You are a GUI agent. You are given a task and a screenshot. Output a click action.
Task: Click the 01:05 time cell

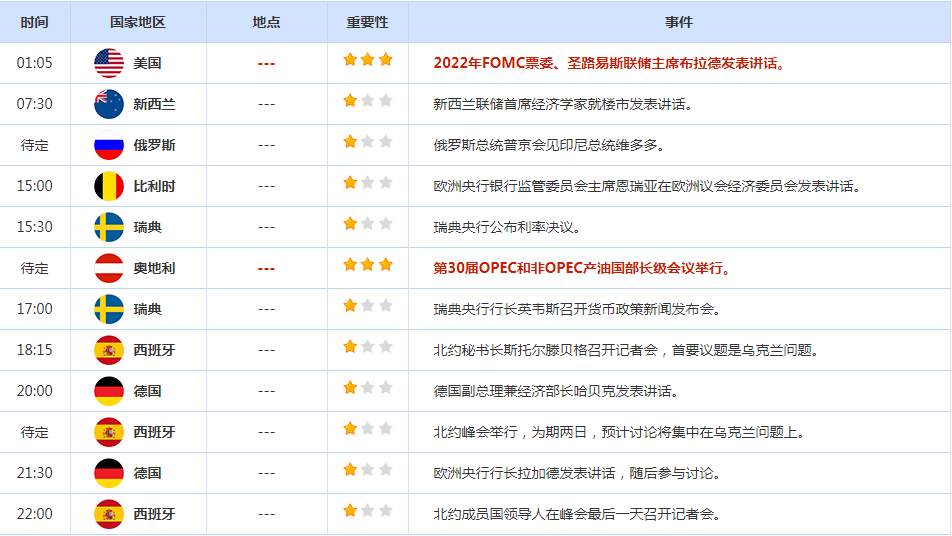35,63
